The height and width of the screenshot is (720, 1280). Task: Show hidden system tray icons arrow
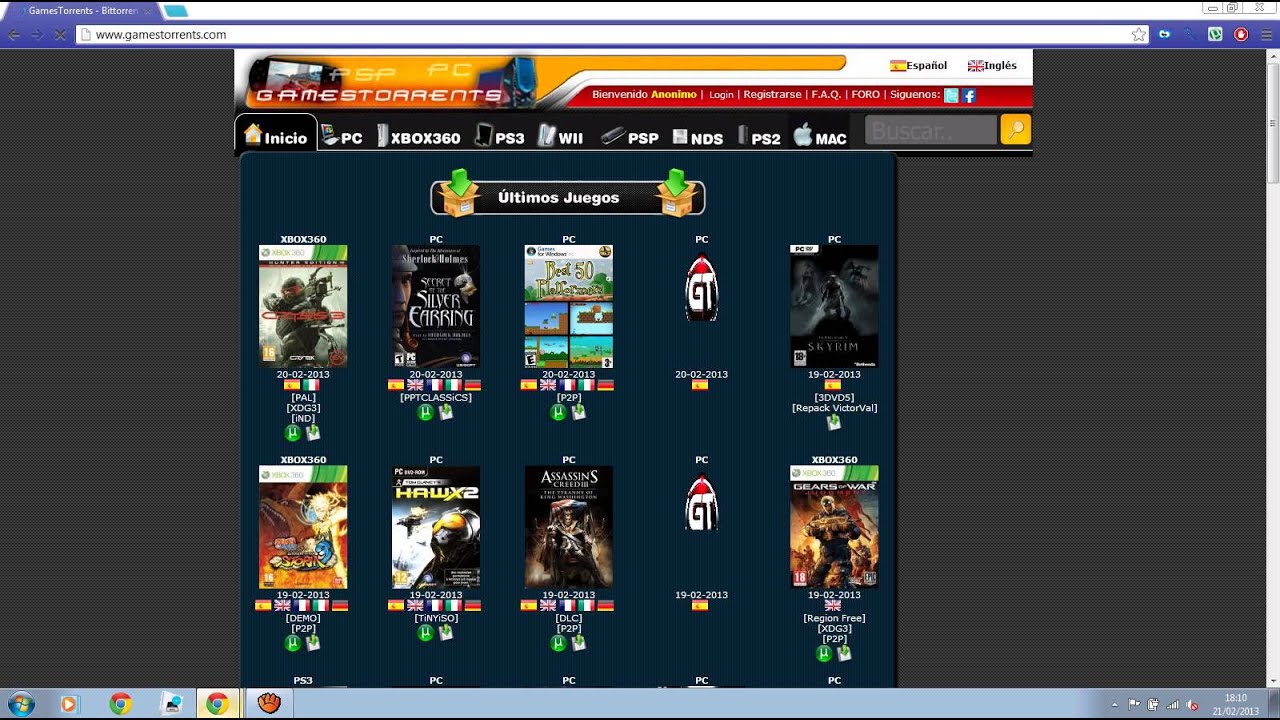tap(1115, 704)
